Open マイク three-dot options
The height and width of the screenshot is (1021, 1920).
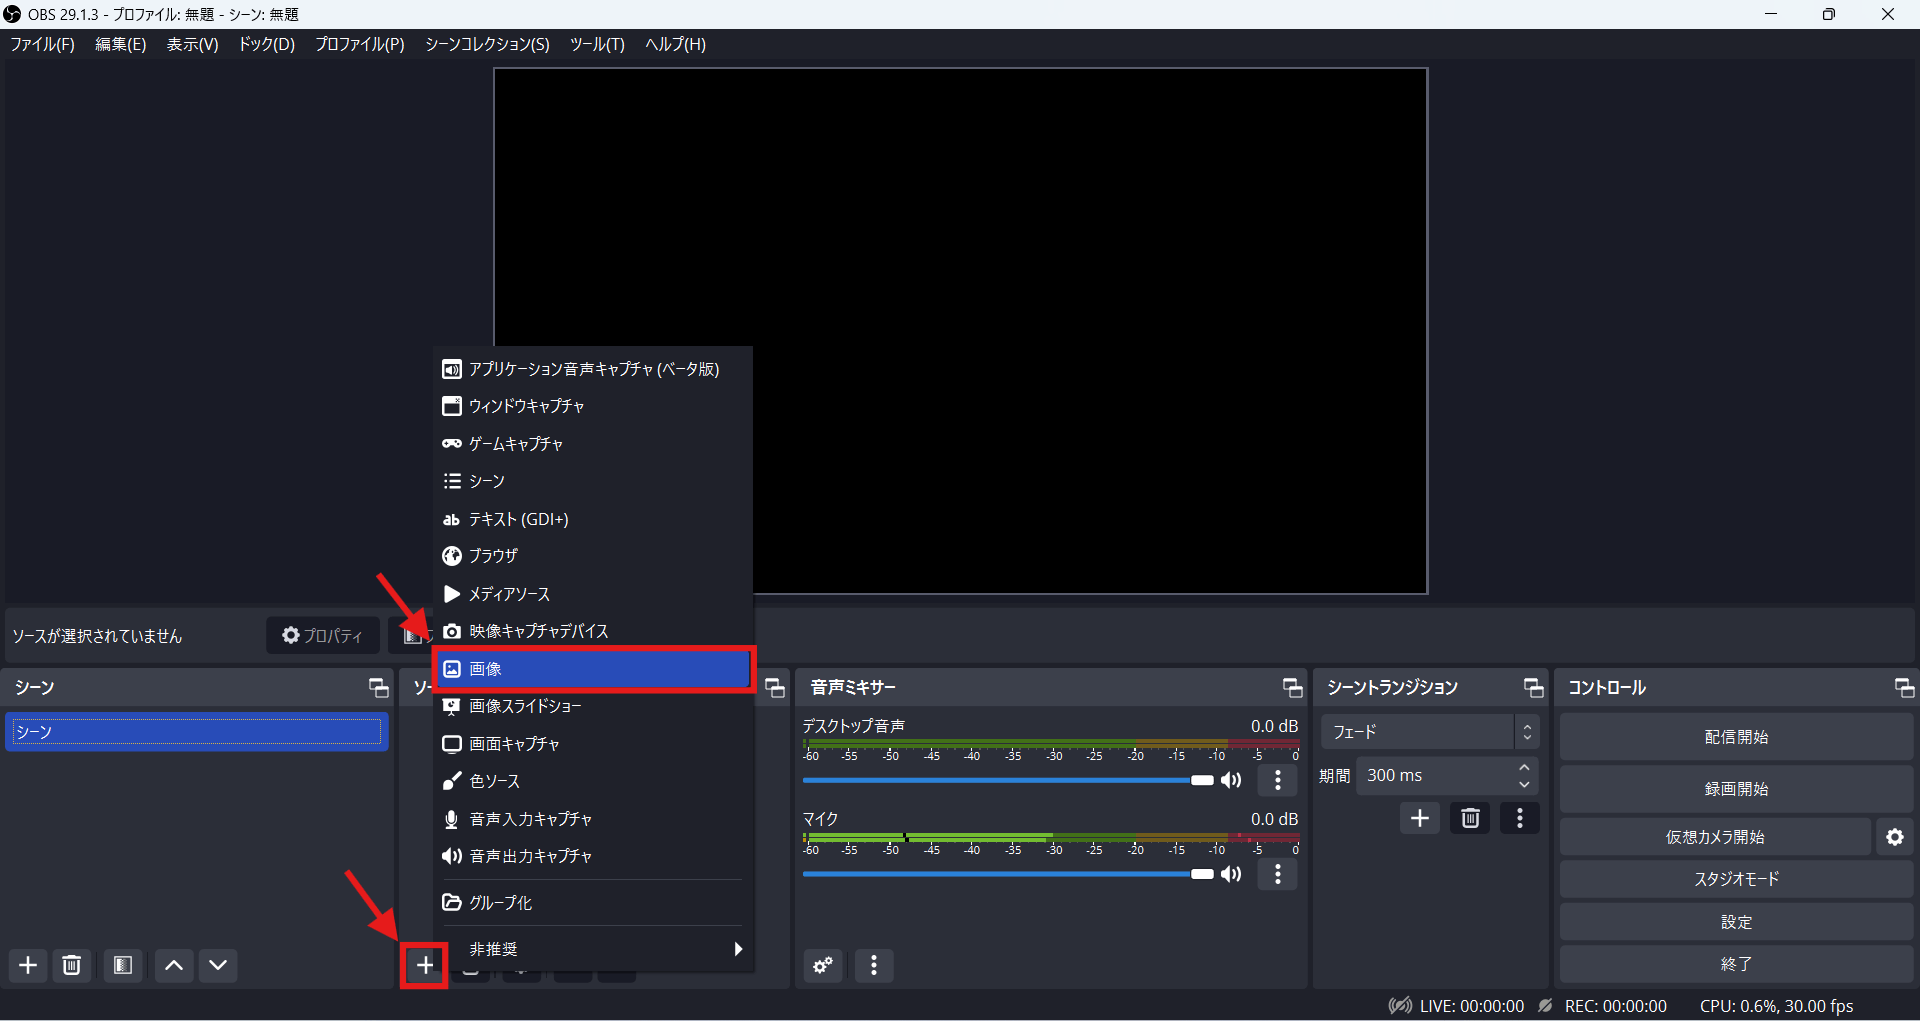[x=1278, y=874]
